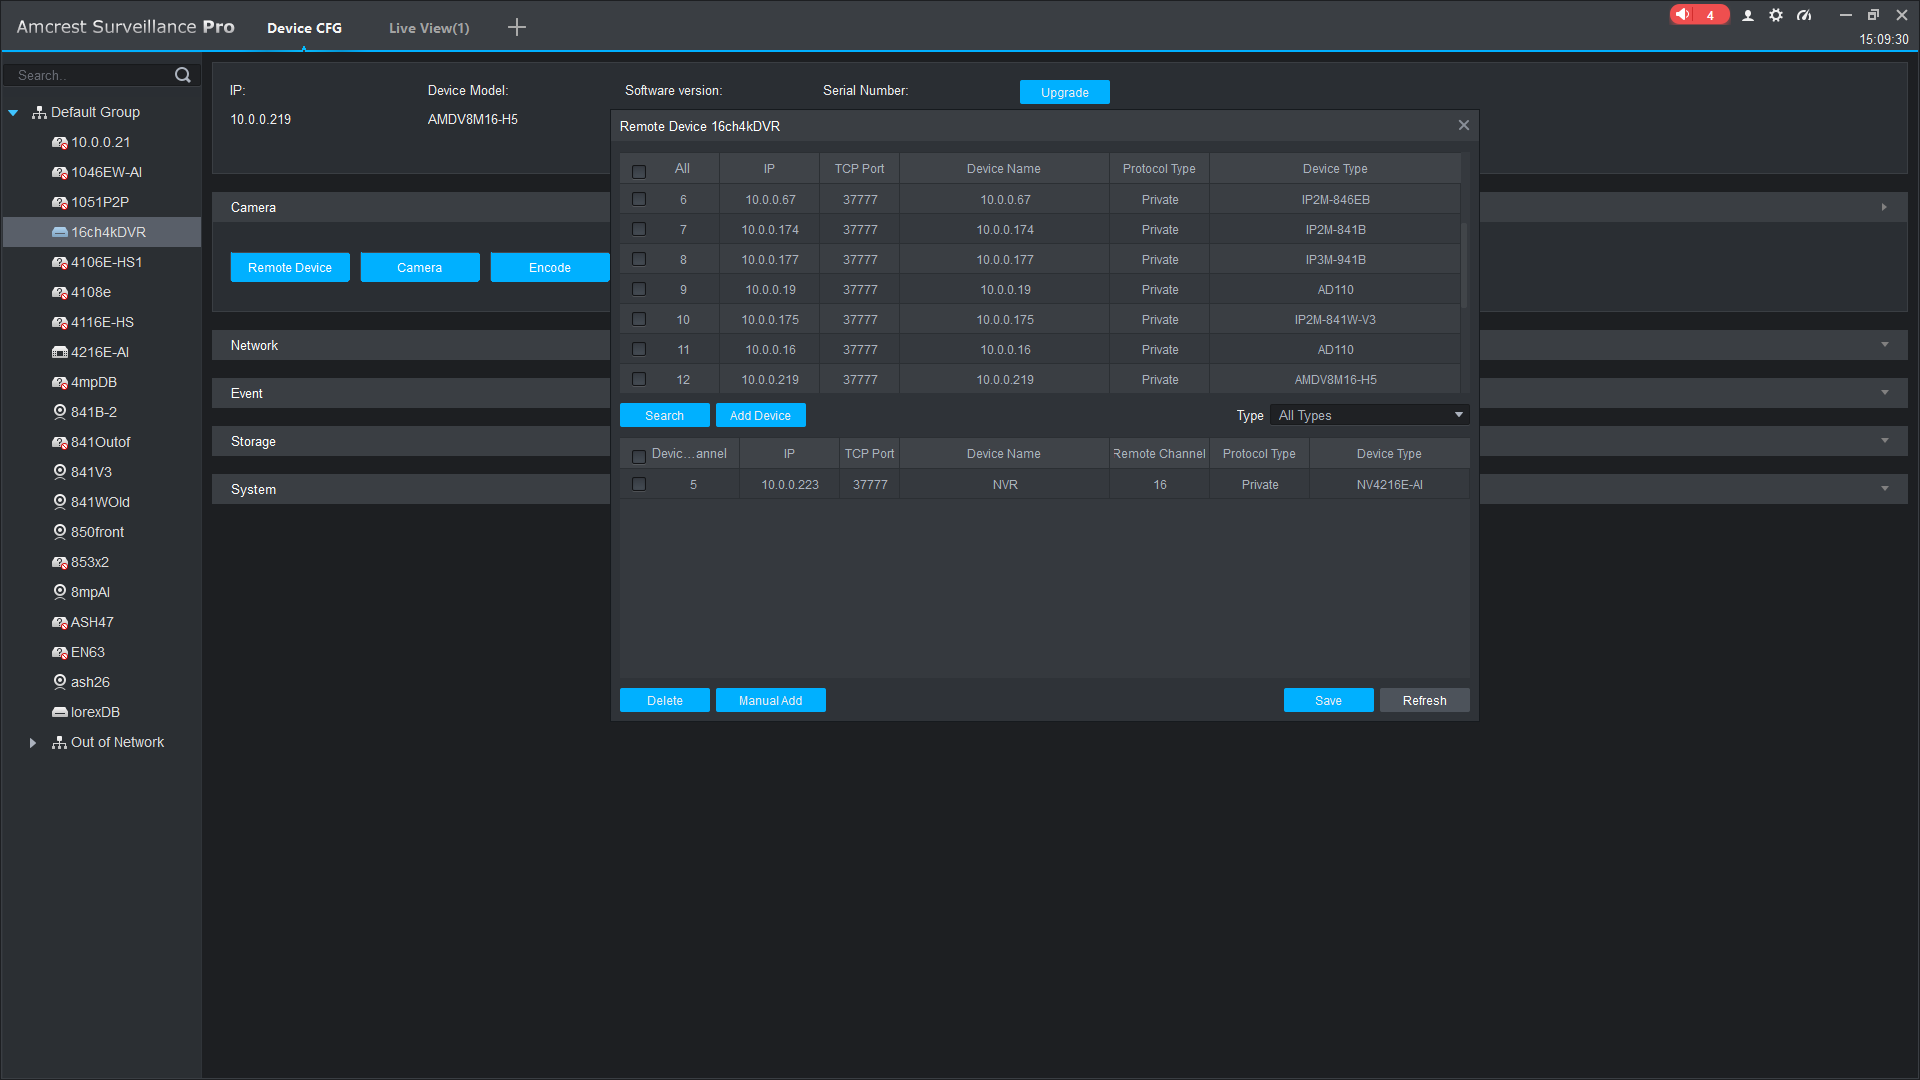Expand the Network section arrow
Screen dimensions: 1920x1080
click(x=1885, y=345)
